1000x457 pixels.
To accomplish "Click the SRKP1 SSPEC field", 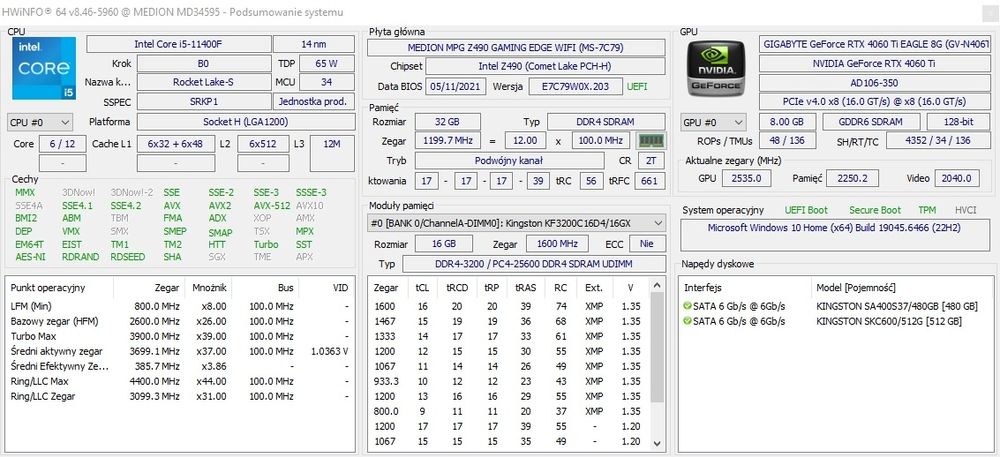I will [203, 102].
